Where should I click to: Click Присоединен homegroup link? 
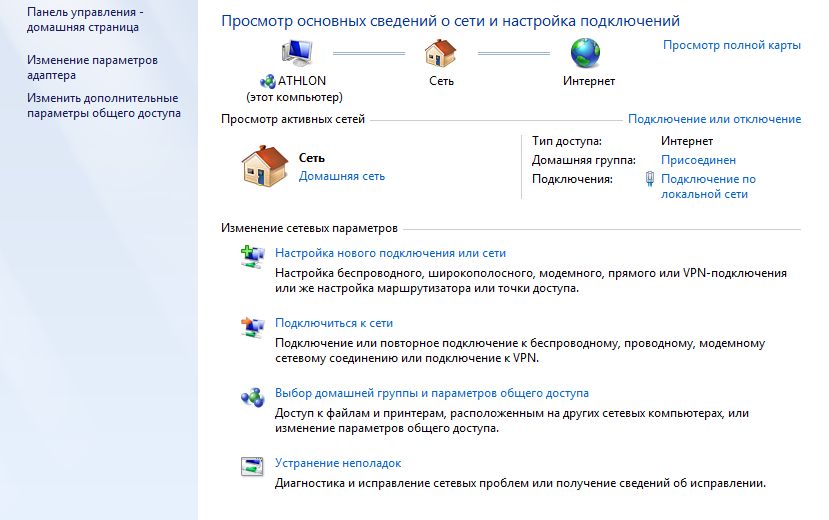pos(698,160)
